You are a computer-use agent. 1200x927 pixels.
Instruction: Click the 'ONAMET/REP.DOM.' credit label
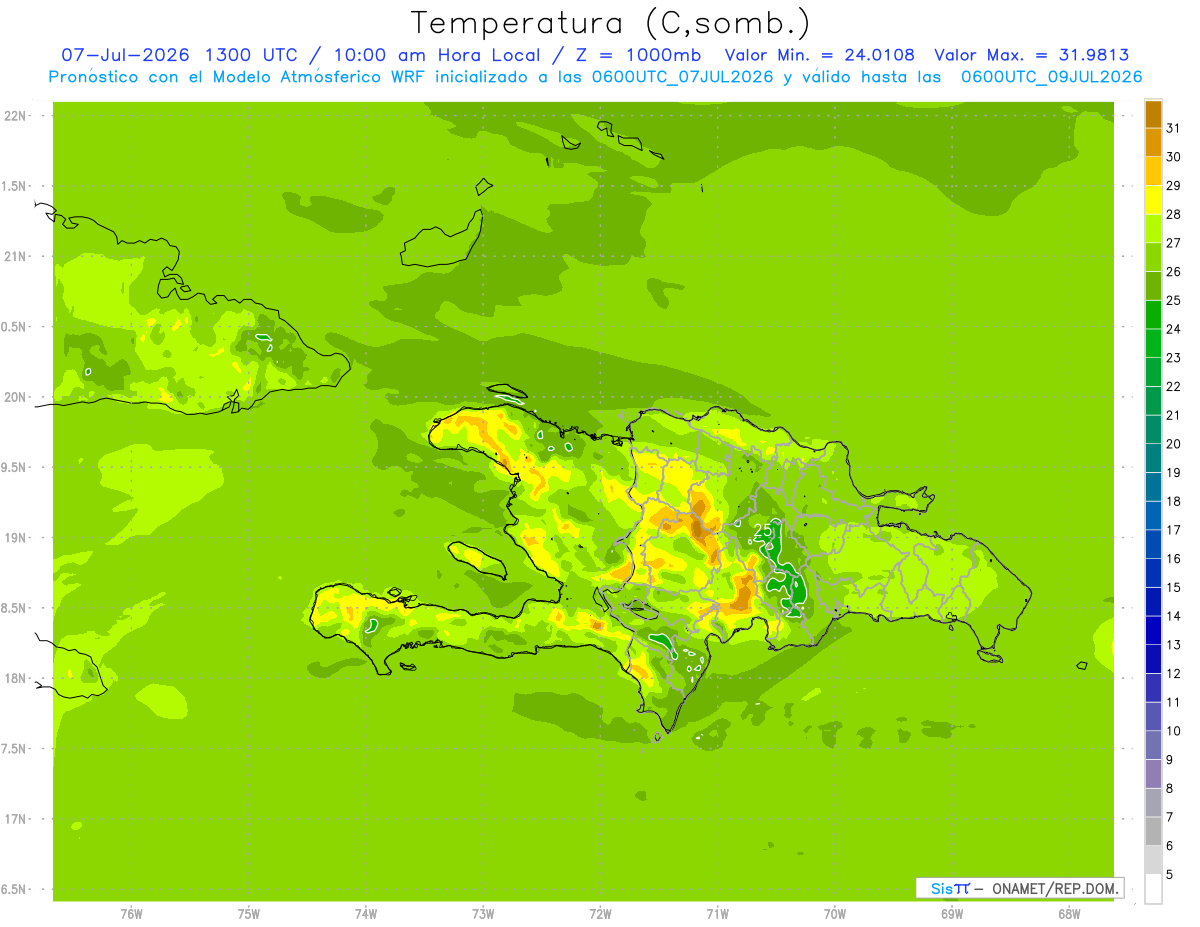pos(1054,888)
